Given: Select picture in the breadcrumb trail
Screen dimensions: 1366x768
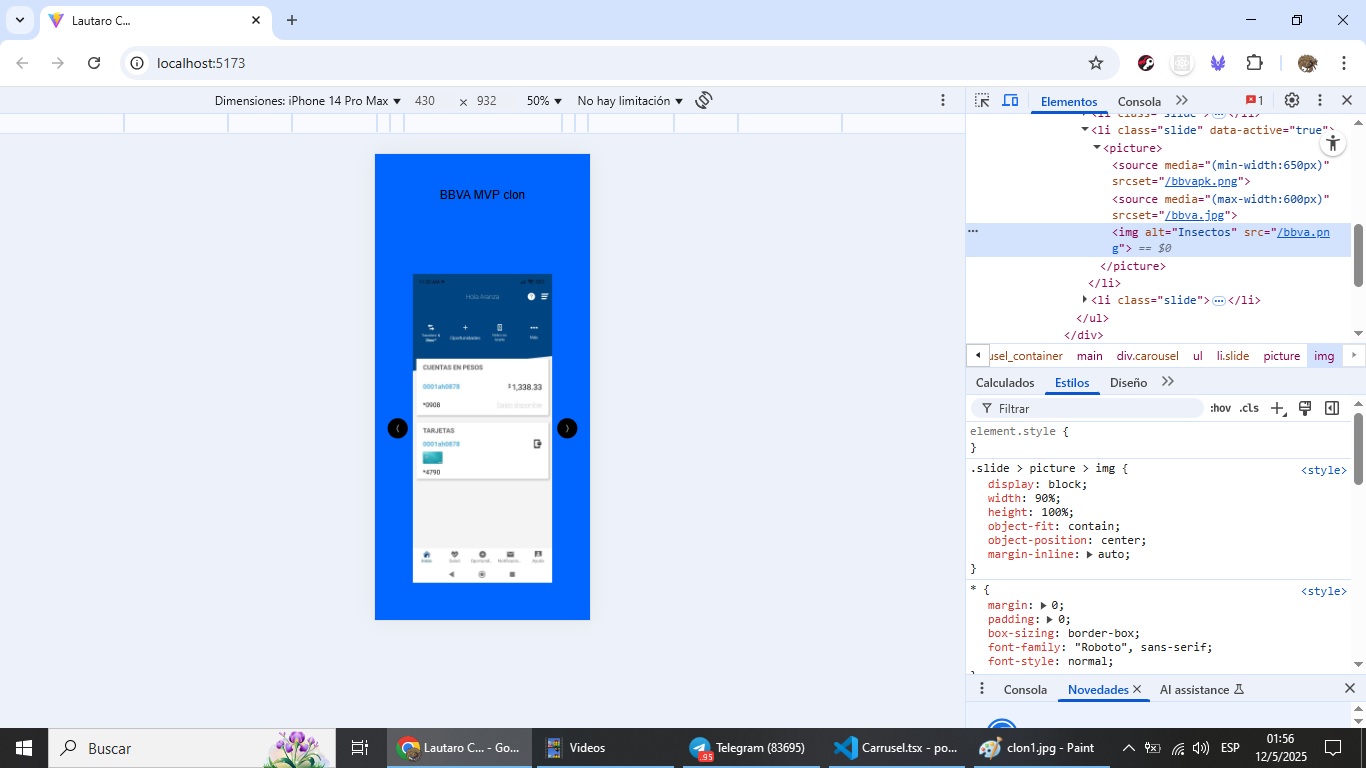Looking at the screenshot, I should tap(1282, 356).
